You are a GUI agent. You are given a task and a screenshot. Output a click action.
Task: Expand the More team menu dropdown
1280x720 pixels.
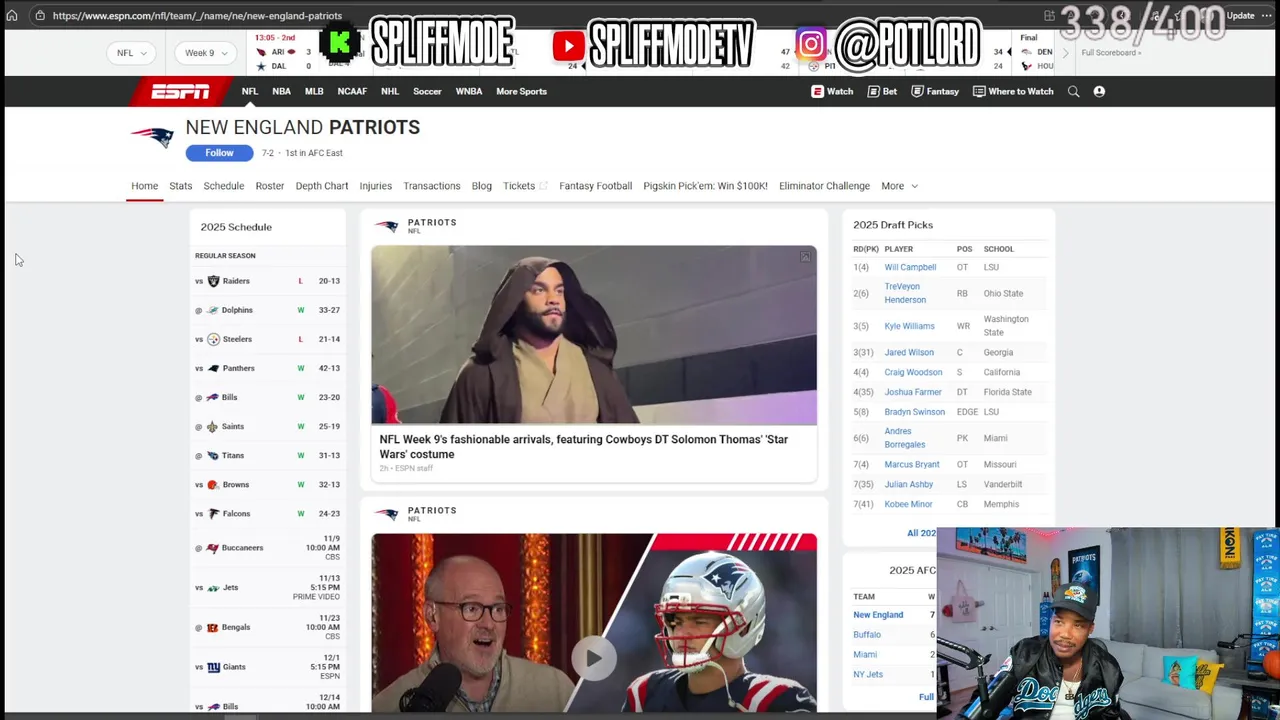click(899, 186)
